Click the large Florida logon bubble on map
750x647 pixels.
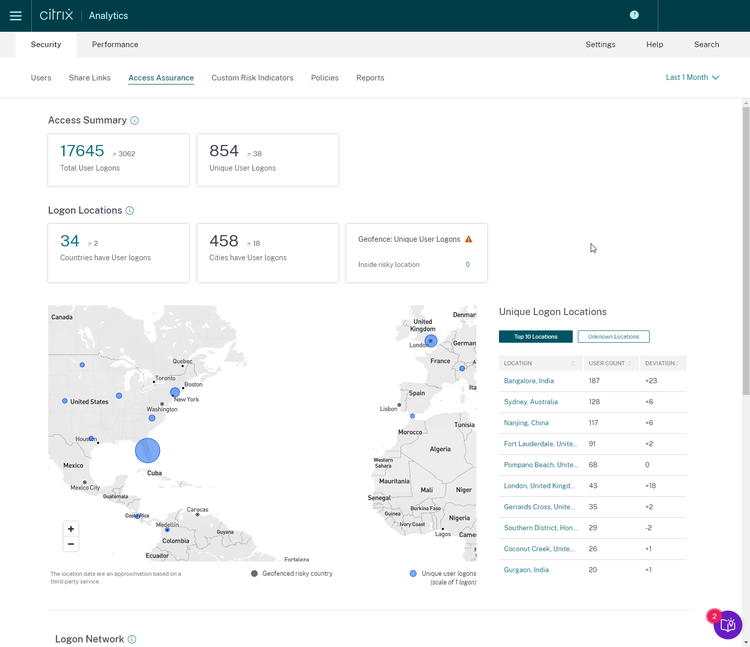[147, 450]
